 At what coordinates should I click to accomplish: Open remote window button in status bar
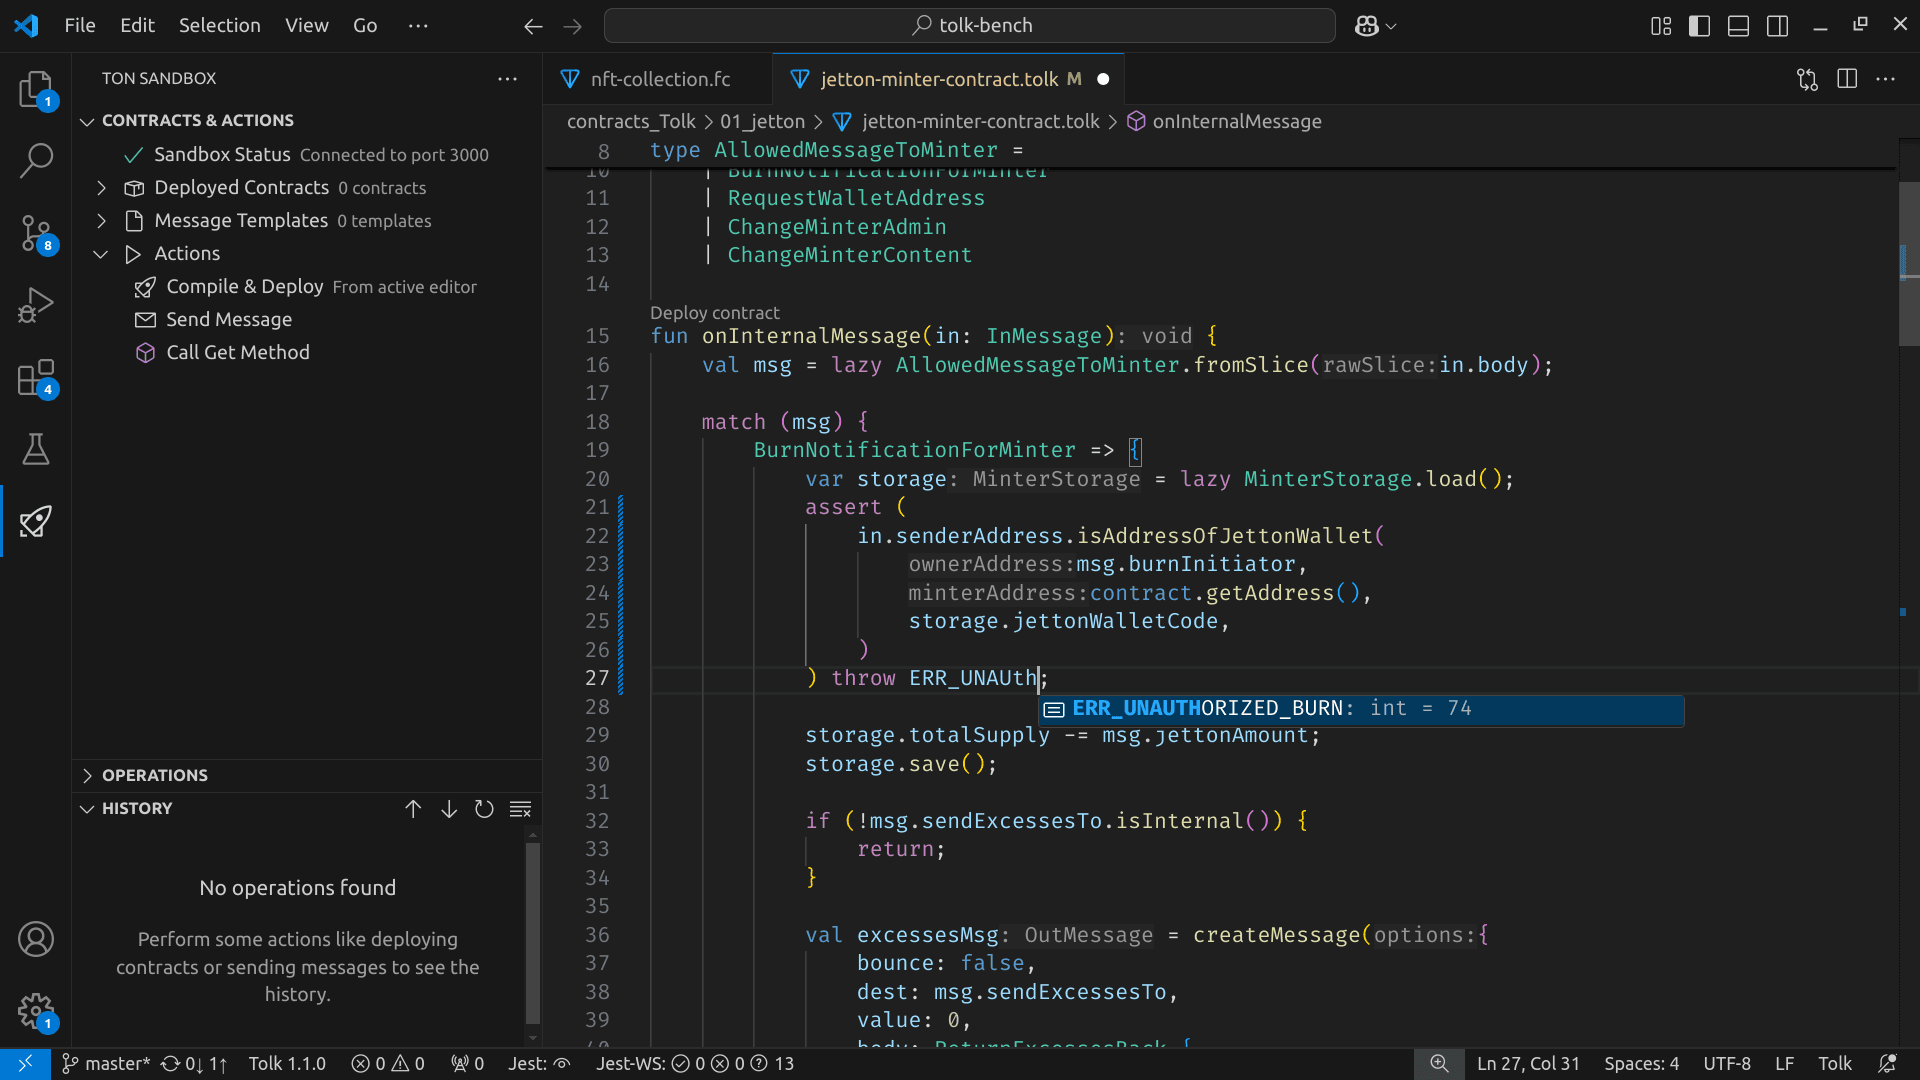point(25,1064)
